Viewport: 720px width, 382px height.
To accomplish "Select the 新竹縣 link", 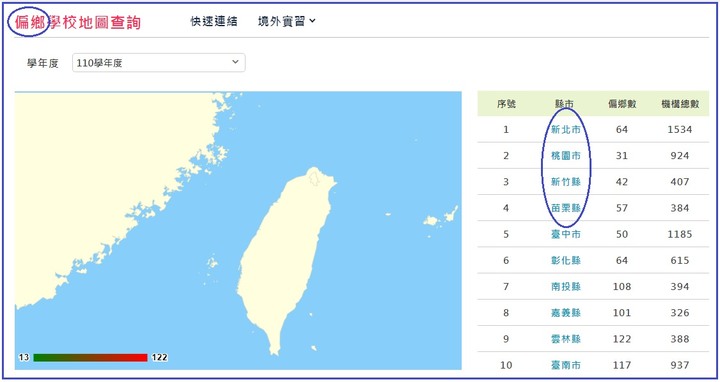I will pos(566,182).
